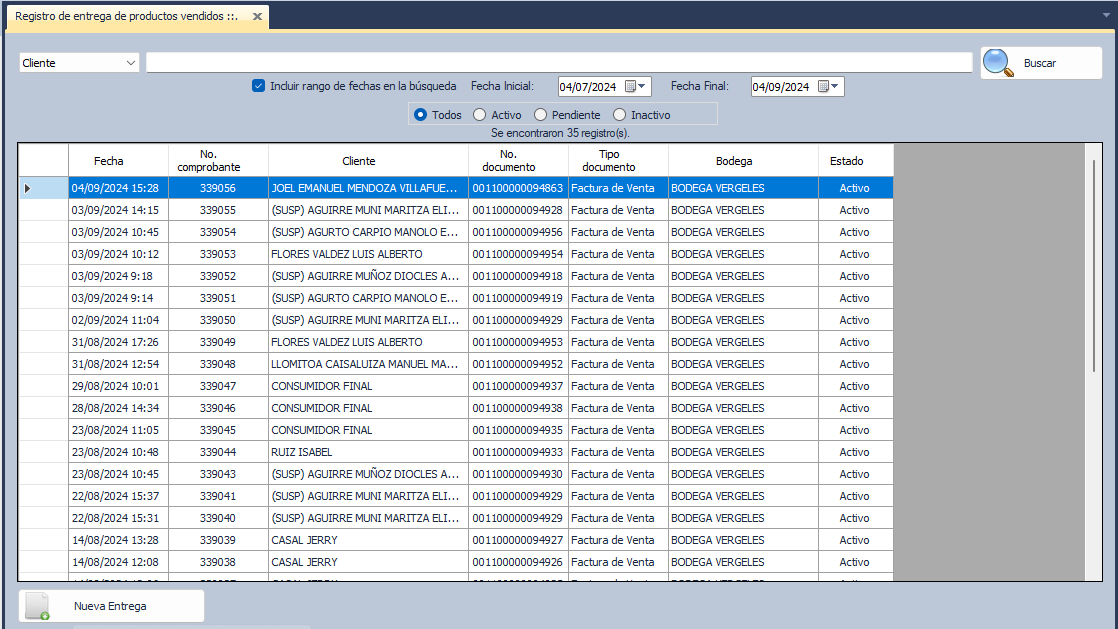Open the tab list arrow at top right

[x=1107, y=16]
